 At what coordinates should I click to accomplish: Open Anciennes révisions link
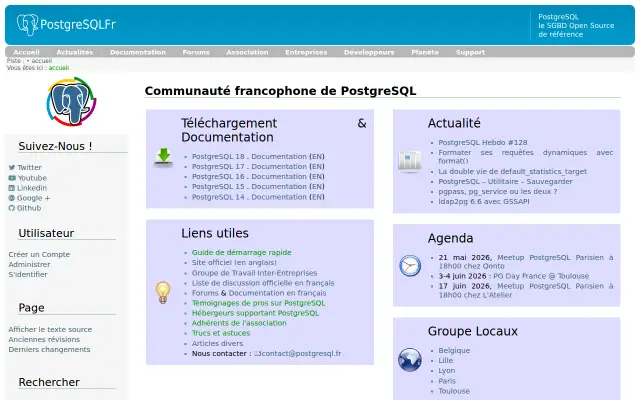(x=44, y=340)
